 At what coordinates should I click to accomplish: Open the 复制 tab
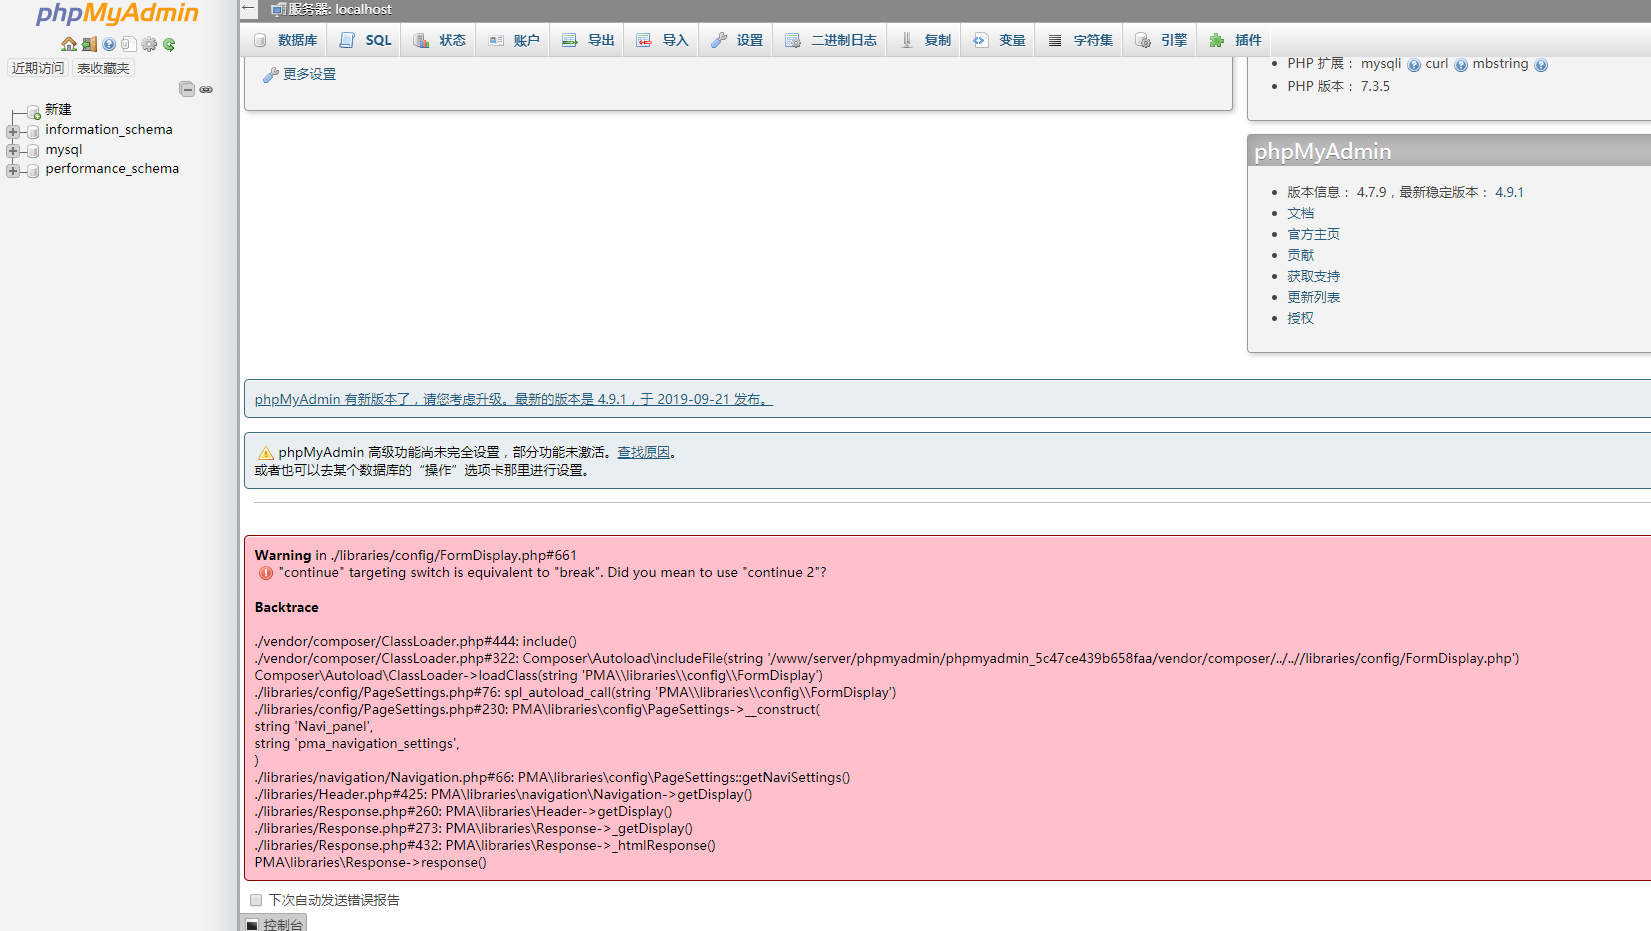[924, 40]
